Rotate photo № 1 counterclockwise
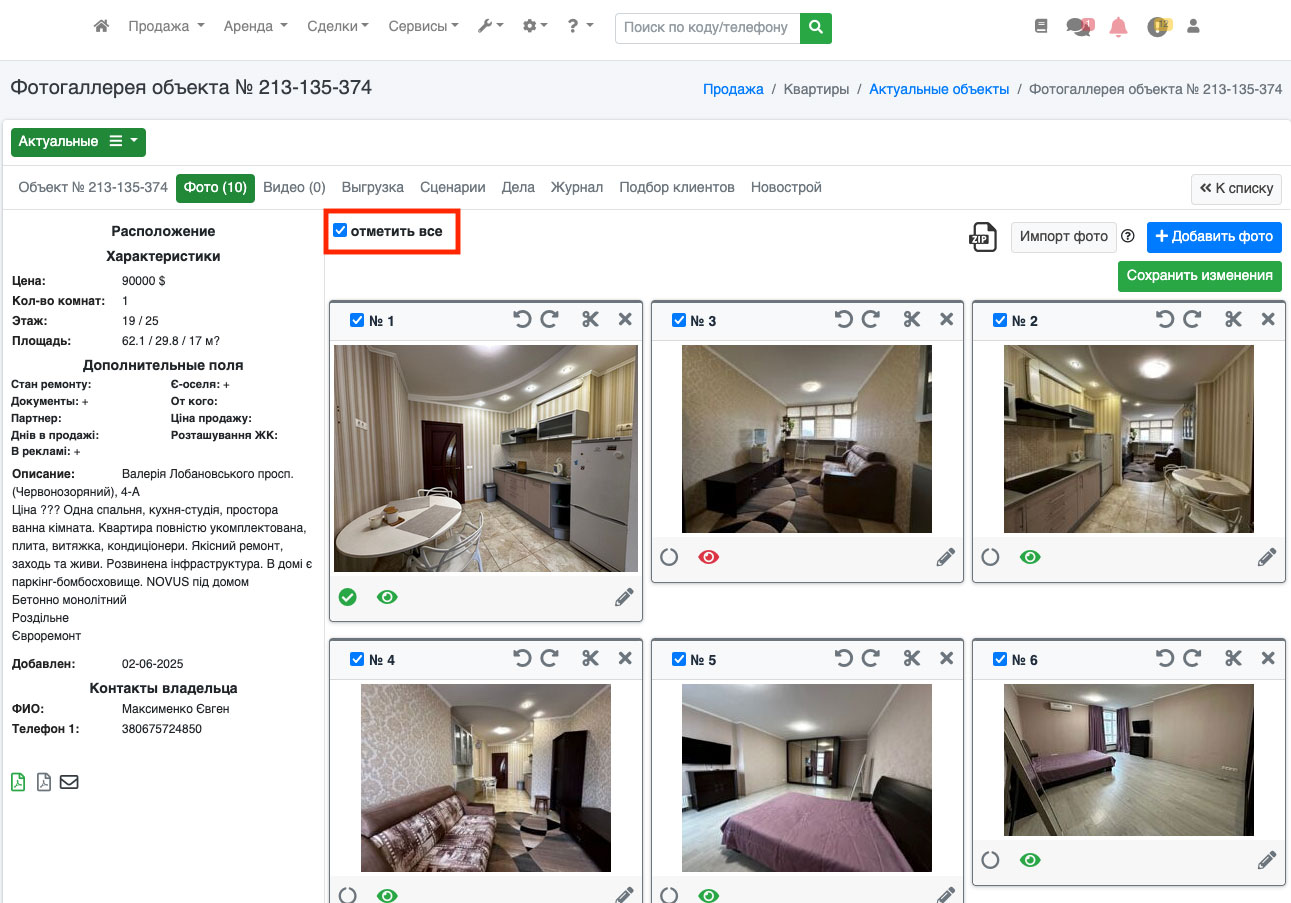 click(522, 320)
